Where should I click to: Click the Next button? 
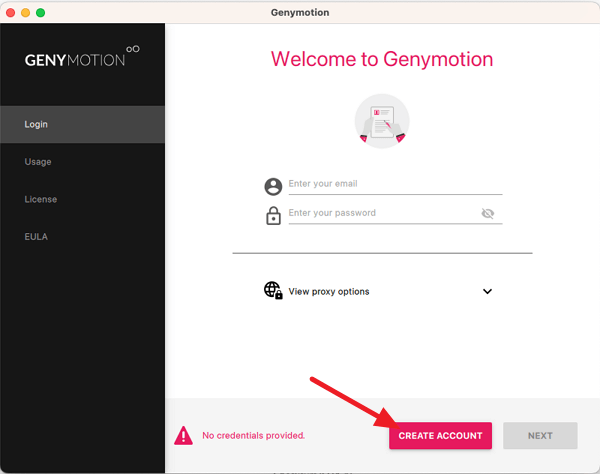click(x=540, y=436)
